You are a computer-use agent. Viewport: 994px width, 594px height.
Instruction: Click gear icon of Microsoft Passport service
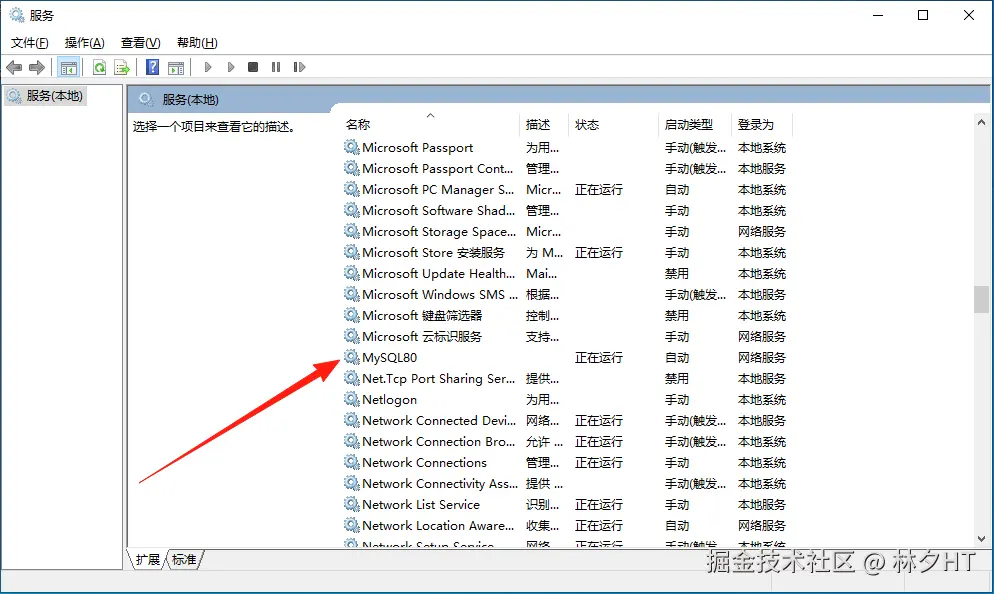[351, 147]
